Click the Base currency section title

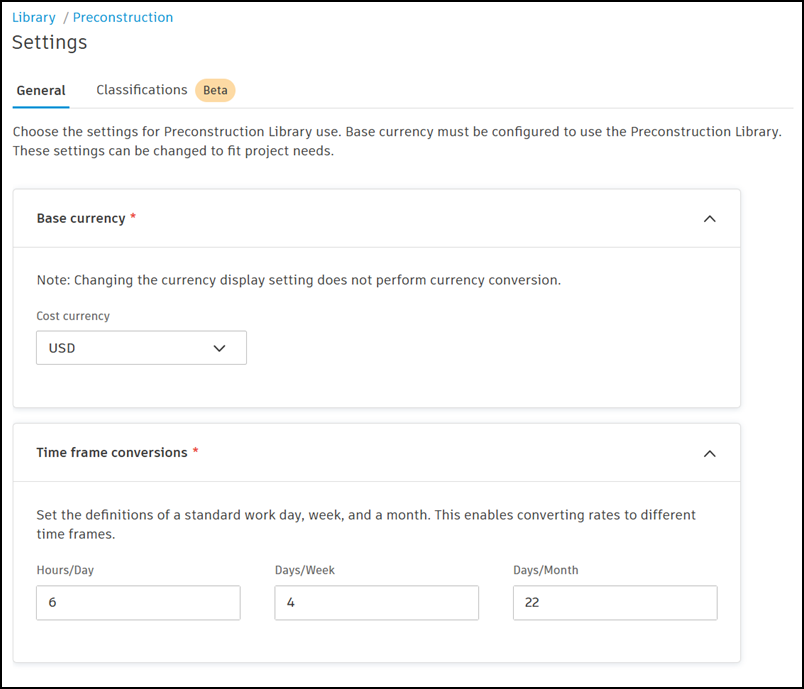(81, 218)
